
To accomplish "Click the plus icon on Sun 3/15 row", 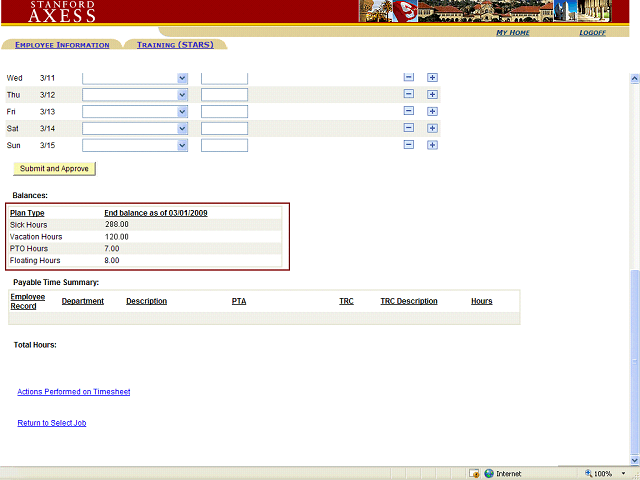I will coord(432,145).
